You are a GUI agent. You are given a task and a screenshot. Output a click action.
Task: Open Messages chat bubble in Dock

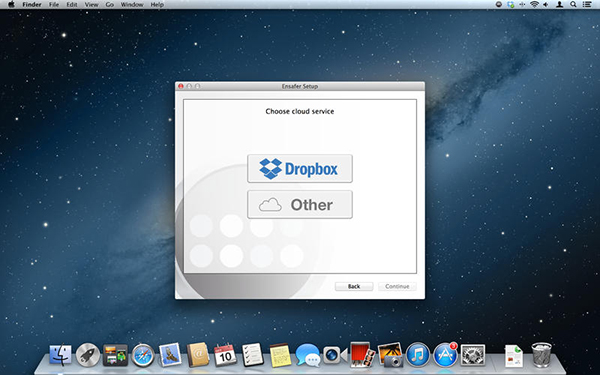308,355
